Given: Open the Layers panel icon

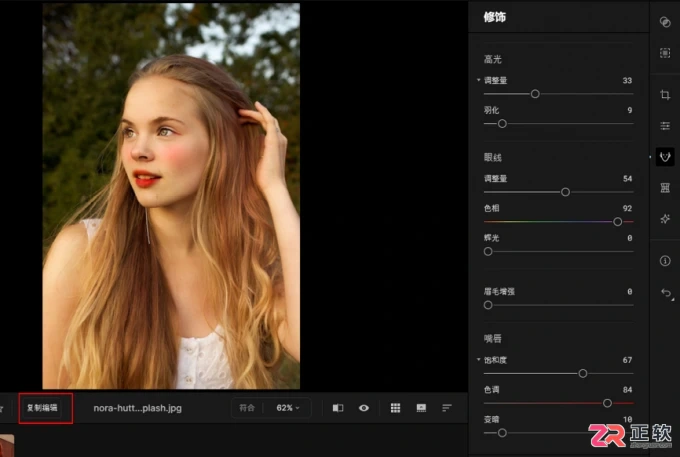Looking at the screenshot, I should click(665, 22).
